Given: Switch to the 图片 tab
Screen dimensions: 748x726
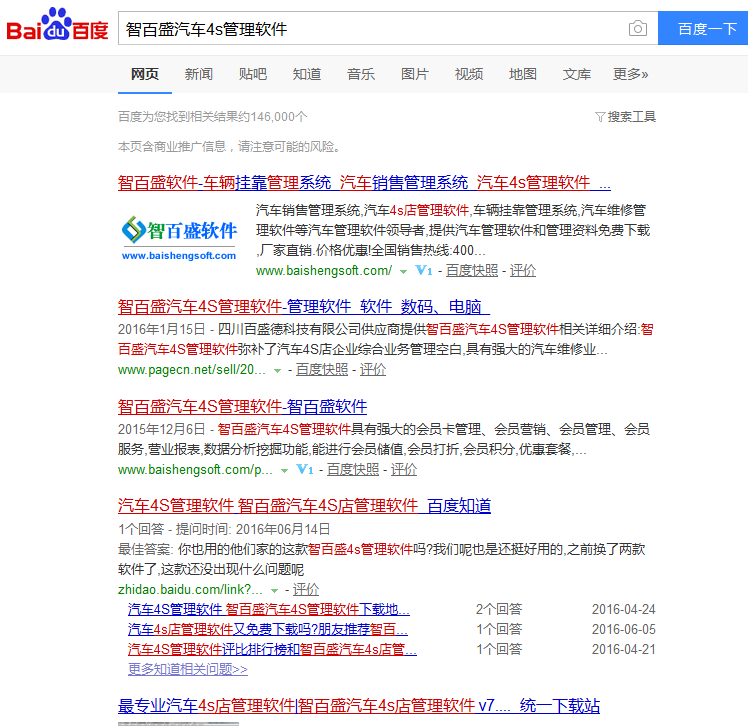Looking at the screenshot, I should (415, 74).
